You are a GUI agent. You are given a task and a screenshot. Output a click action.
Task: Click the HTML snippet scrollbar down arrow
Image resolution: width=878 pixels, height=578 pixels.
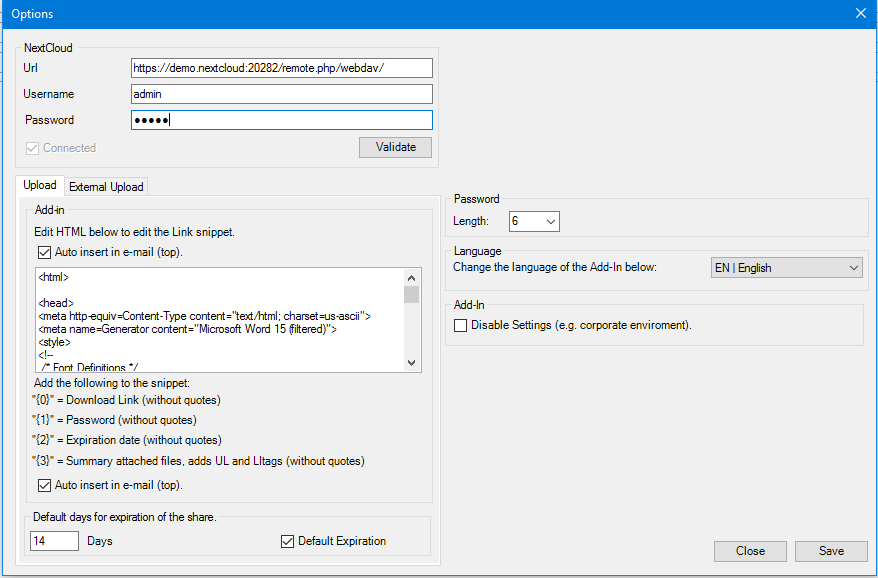click(x=412, y=363)
